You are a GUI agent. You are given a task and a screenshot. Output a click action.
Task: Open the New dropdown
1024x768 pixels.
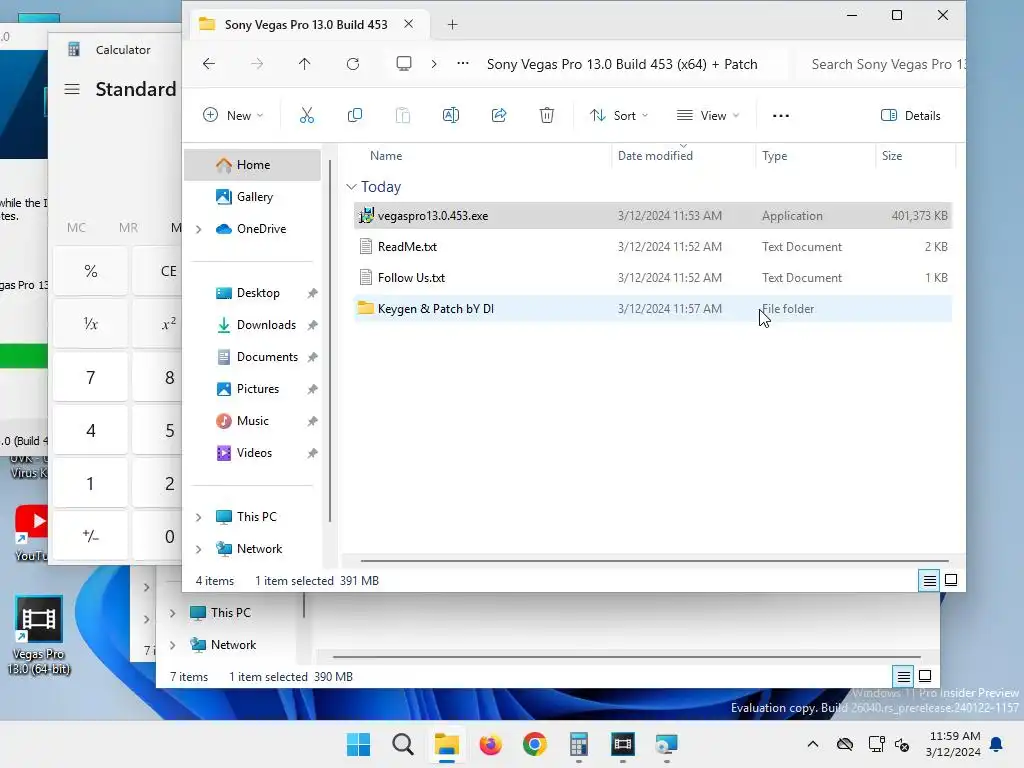[233, 116]
